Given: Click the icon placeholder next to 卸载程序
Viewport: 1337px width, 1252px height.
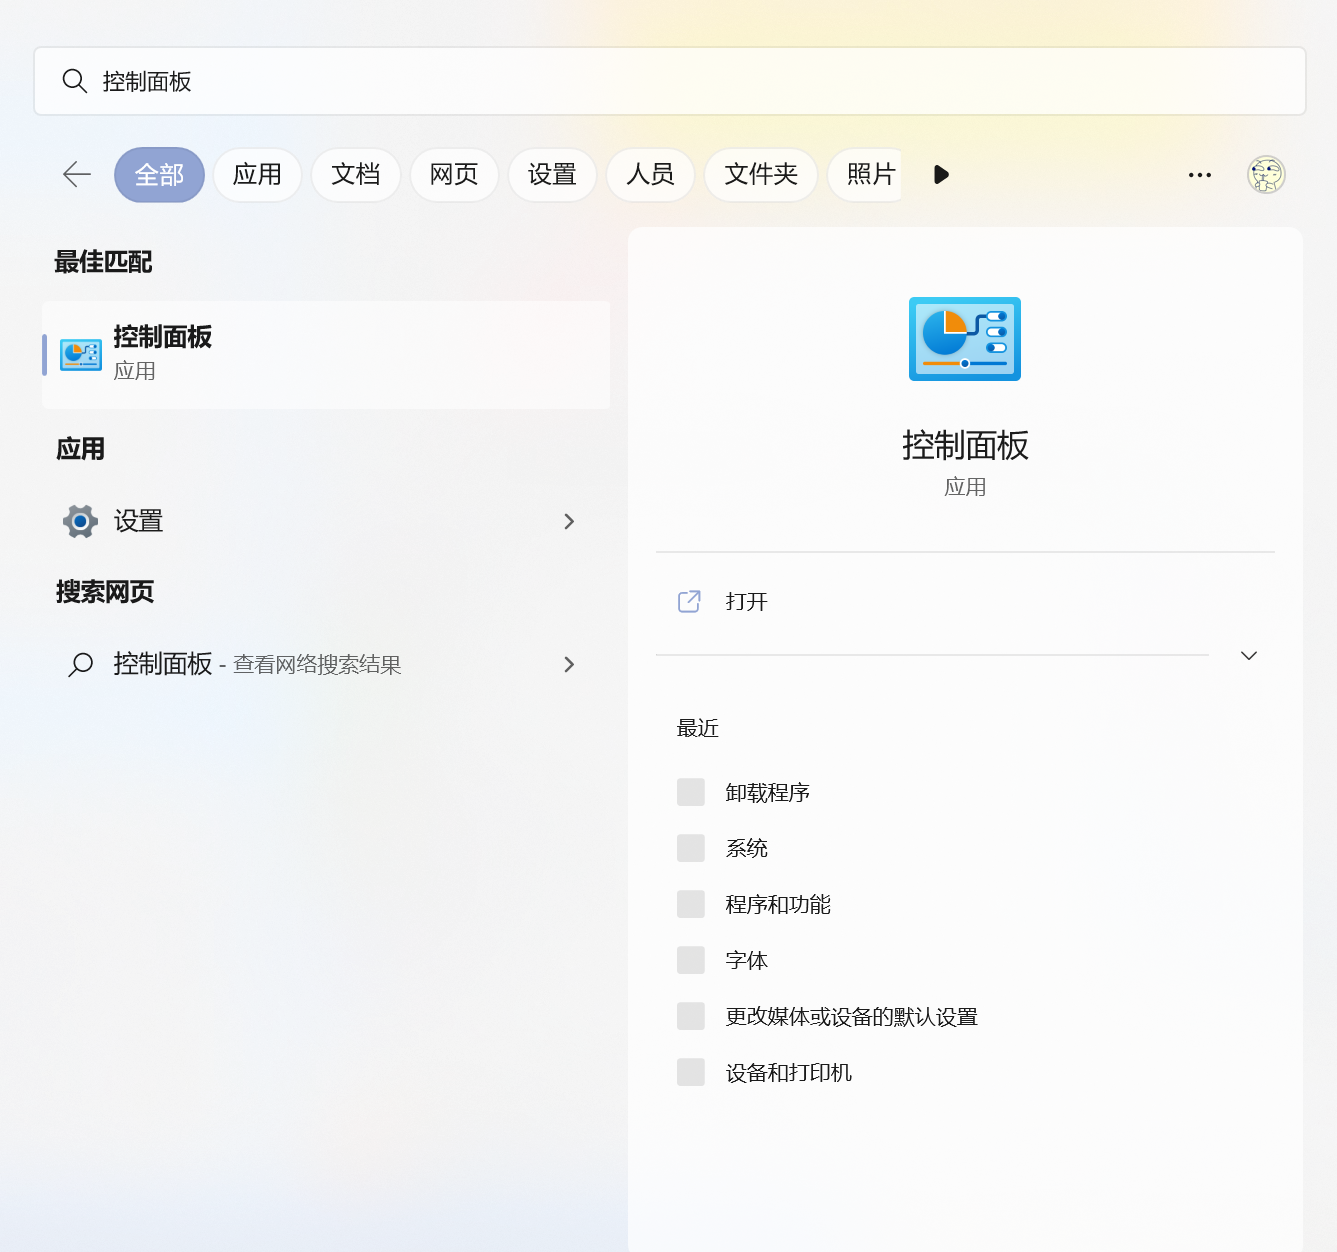Looking at the screenshot, I should [x=691, y=792].
